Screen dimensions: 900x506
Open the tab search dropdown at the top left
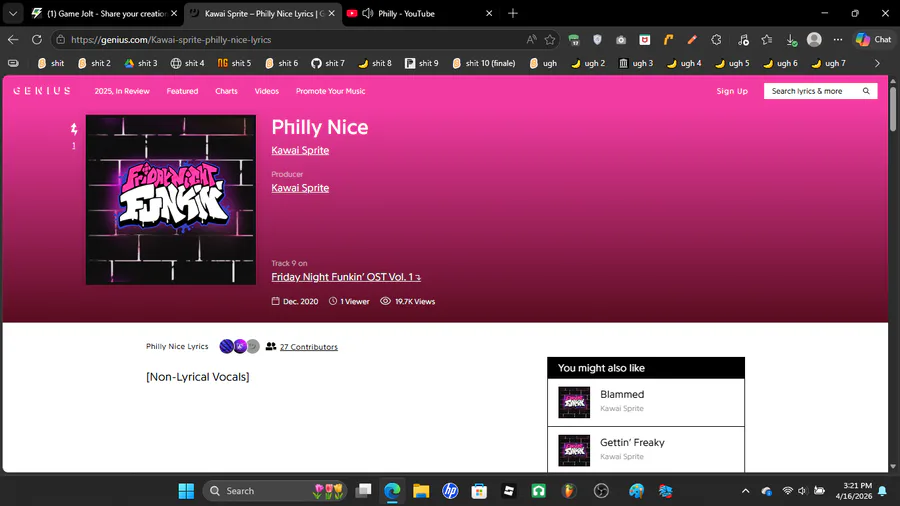(13, 13)
